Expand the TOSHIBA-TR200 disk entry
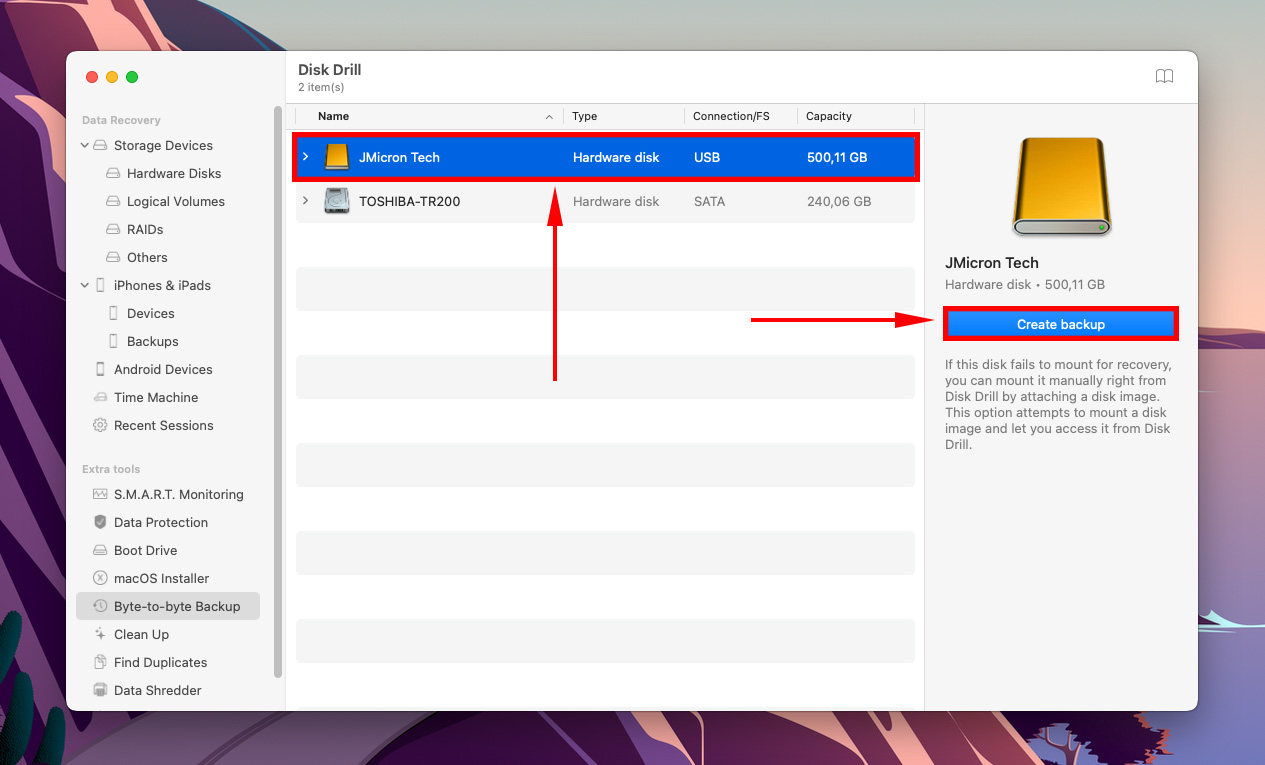This screenshot has width=1265, height=765. coord(306,201)
